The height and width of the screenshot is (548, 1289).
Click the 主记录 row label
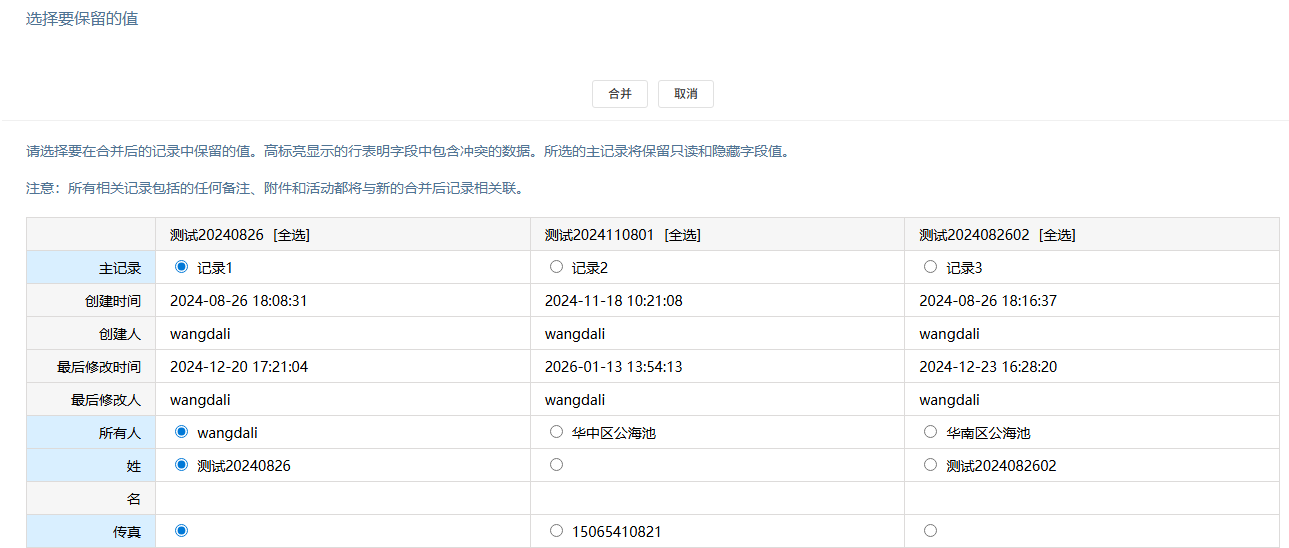pos(120,268)
